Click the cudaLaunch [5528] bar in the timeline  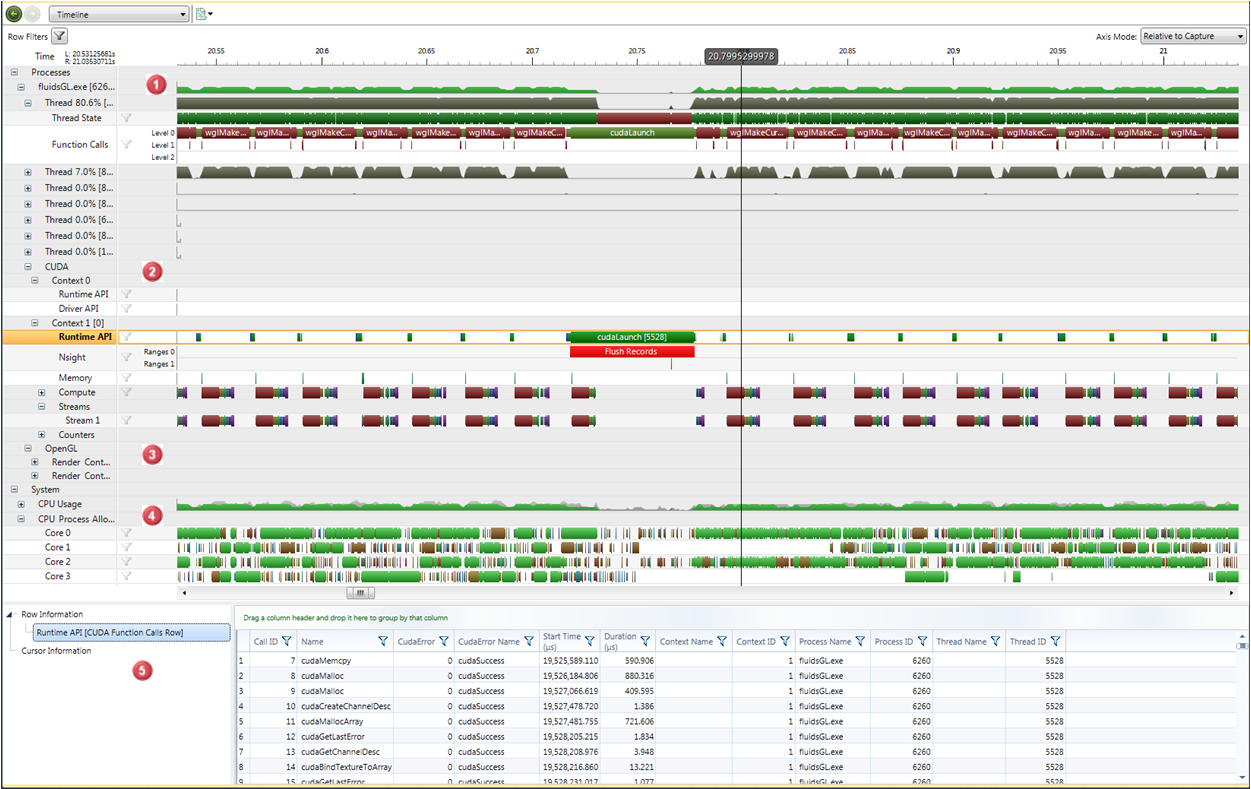click(x=631, y=337)
